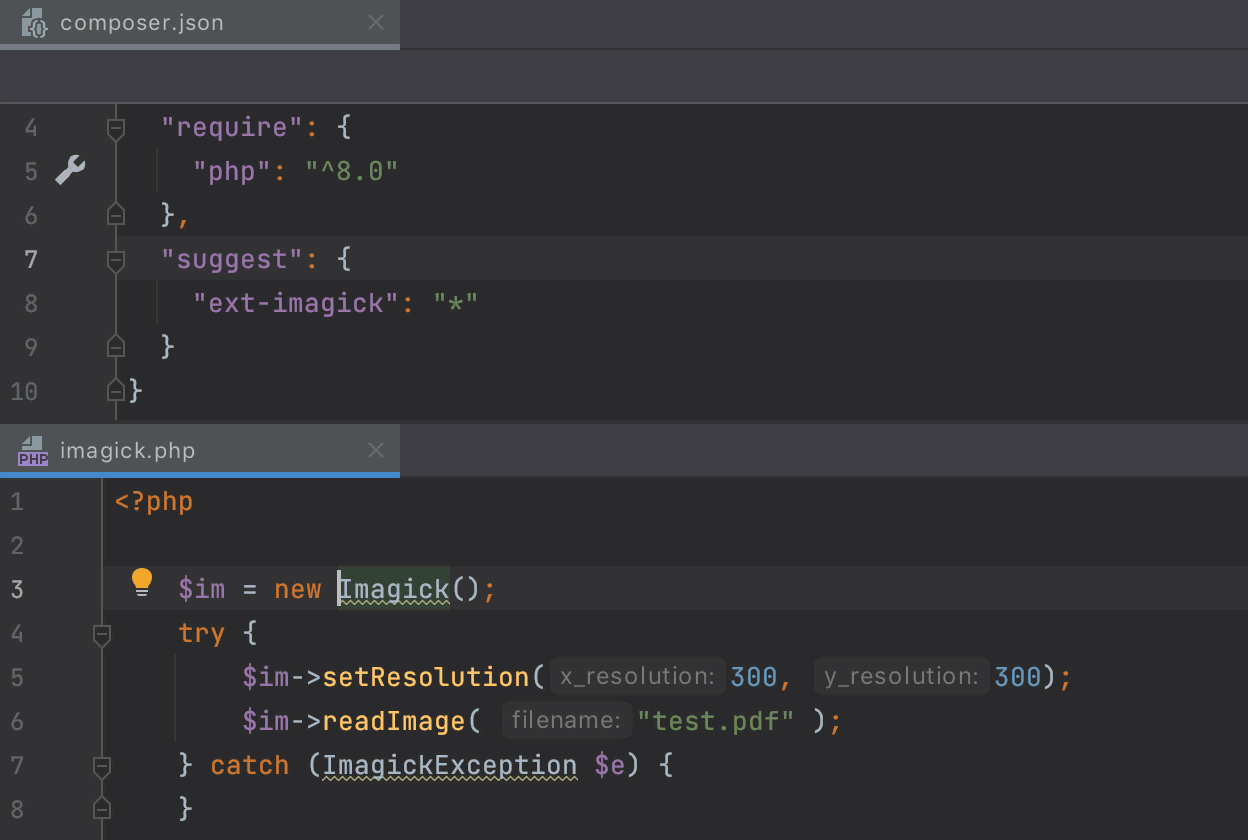Viewport: 1248px width, 840px height.
Task: Open the intention lightbulb on line 3
Action: tap(141, 581)
